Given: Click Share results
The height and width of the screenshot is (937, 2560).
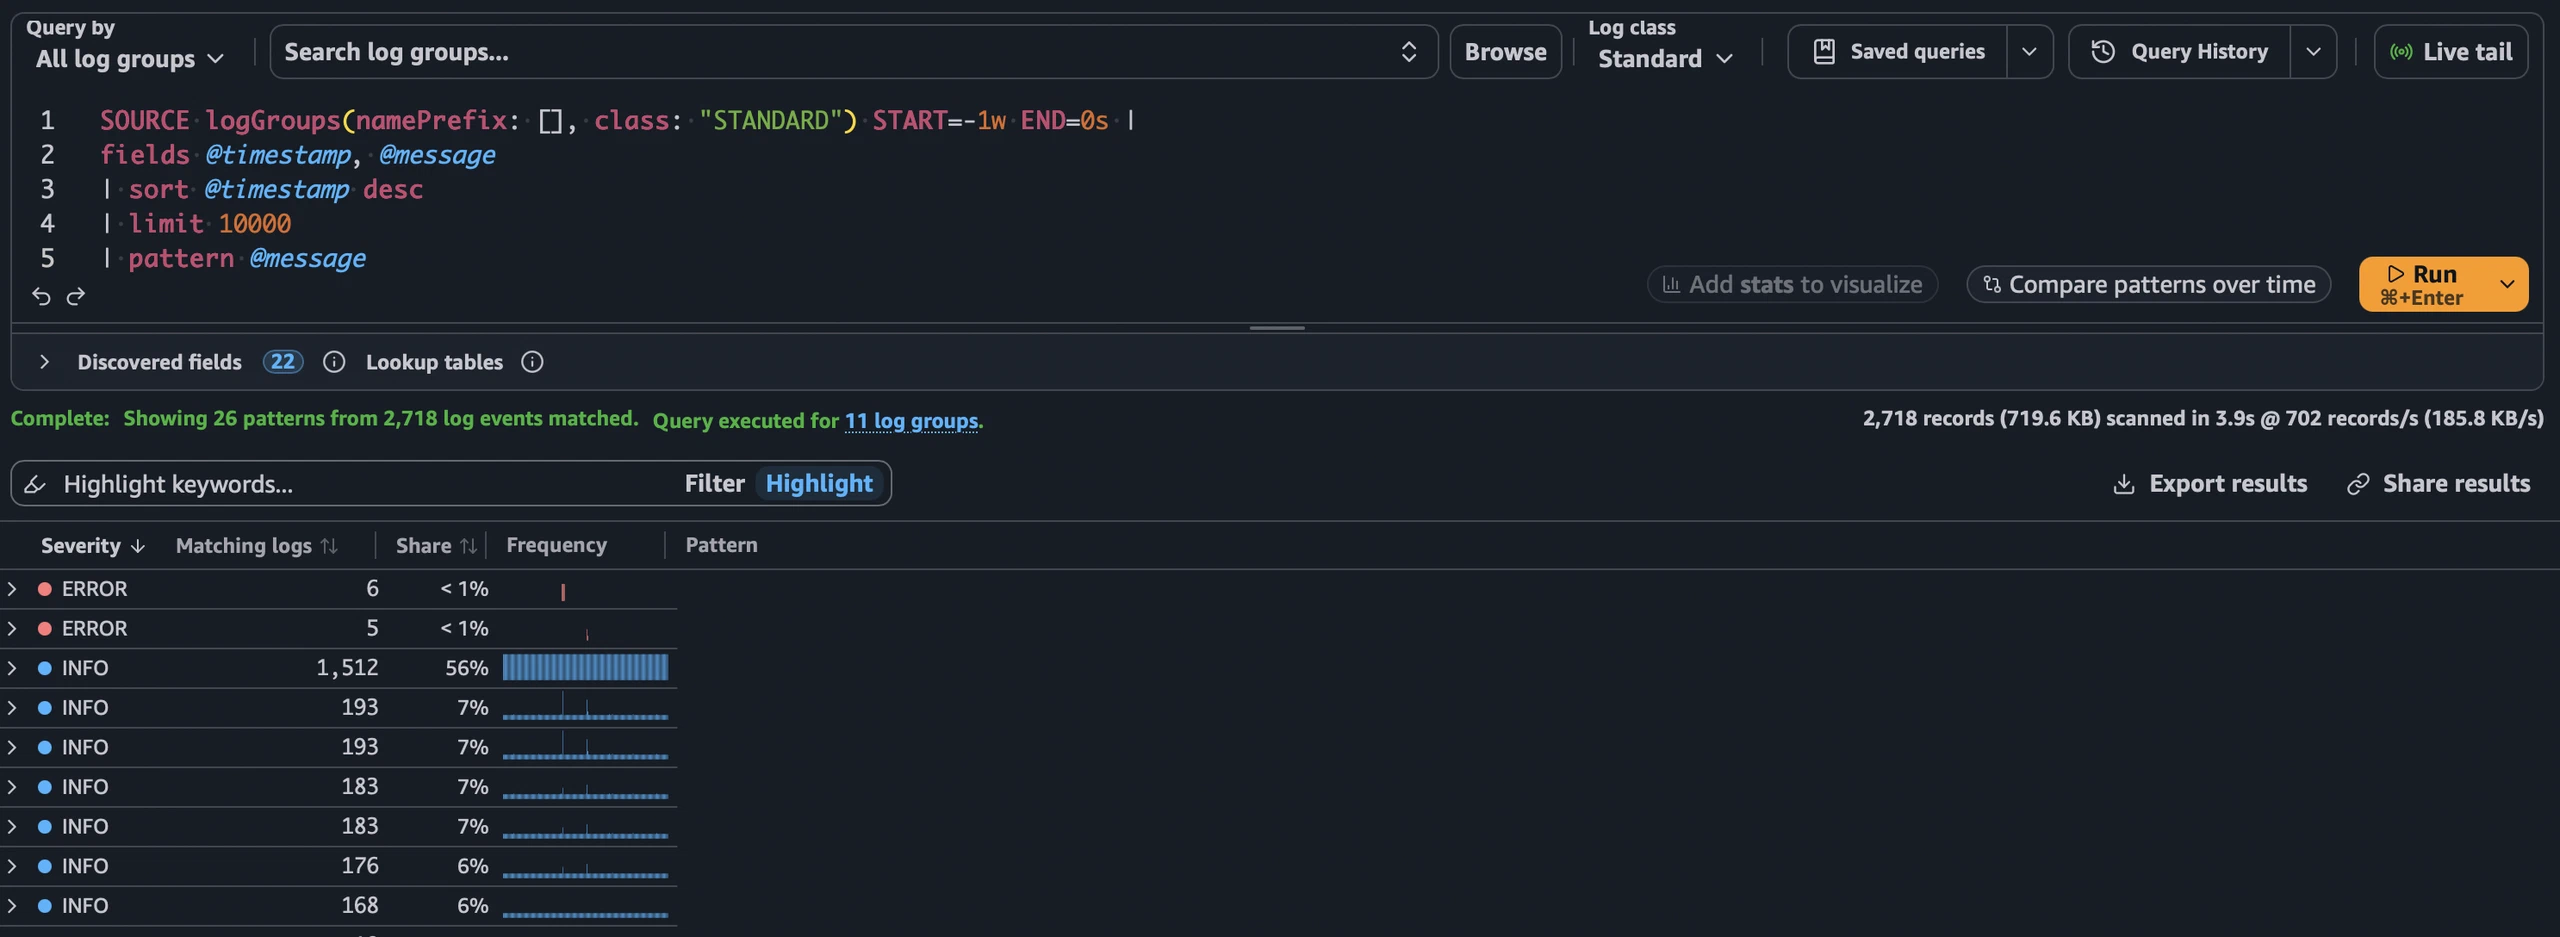Looking at the screenshot, I should pyautogui.click(x=2438, y=484).
